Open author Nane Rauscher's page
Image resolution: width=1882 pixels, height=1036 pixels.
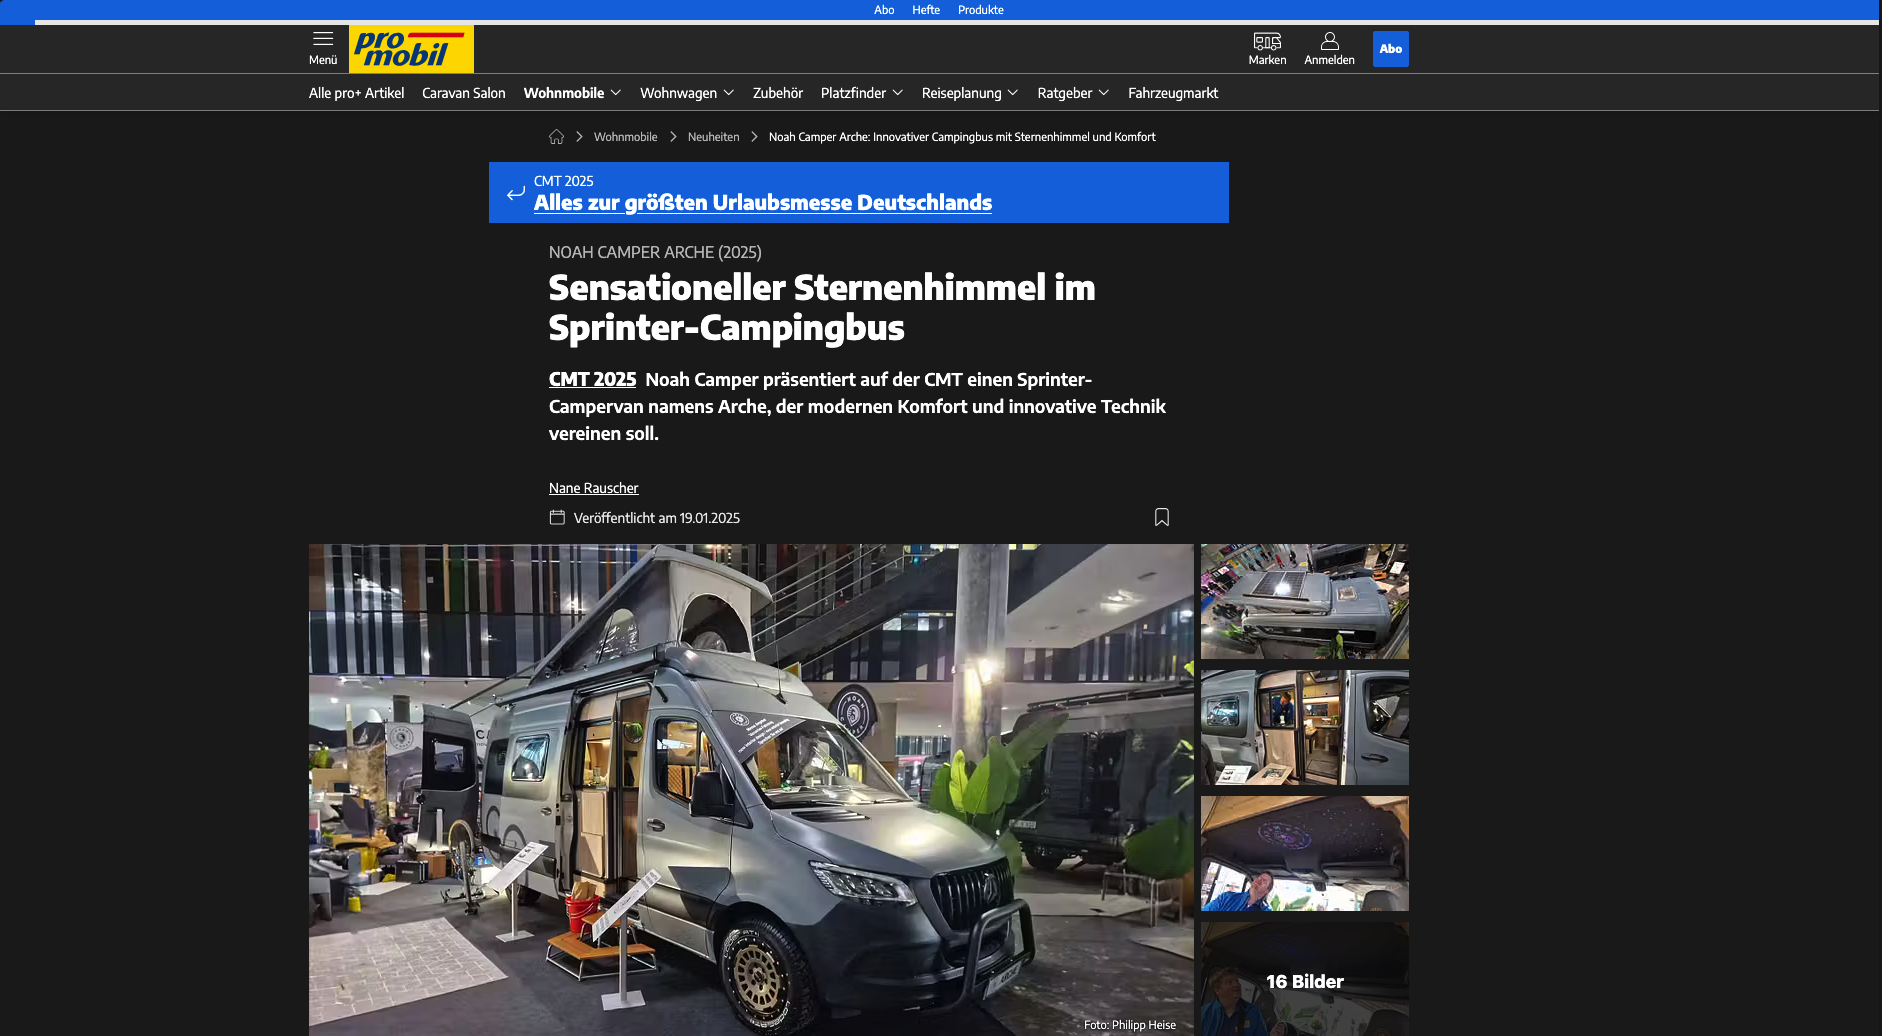593,488
